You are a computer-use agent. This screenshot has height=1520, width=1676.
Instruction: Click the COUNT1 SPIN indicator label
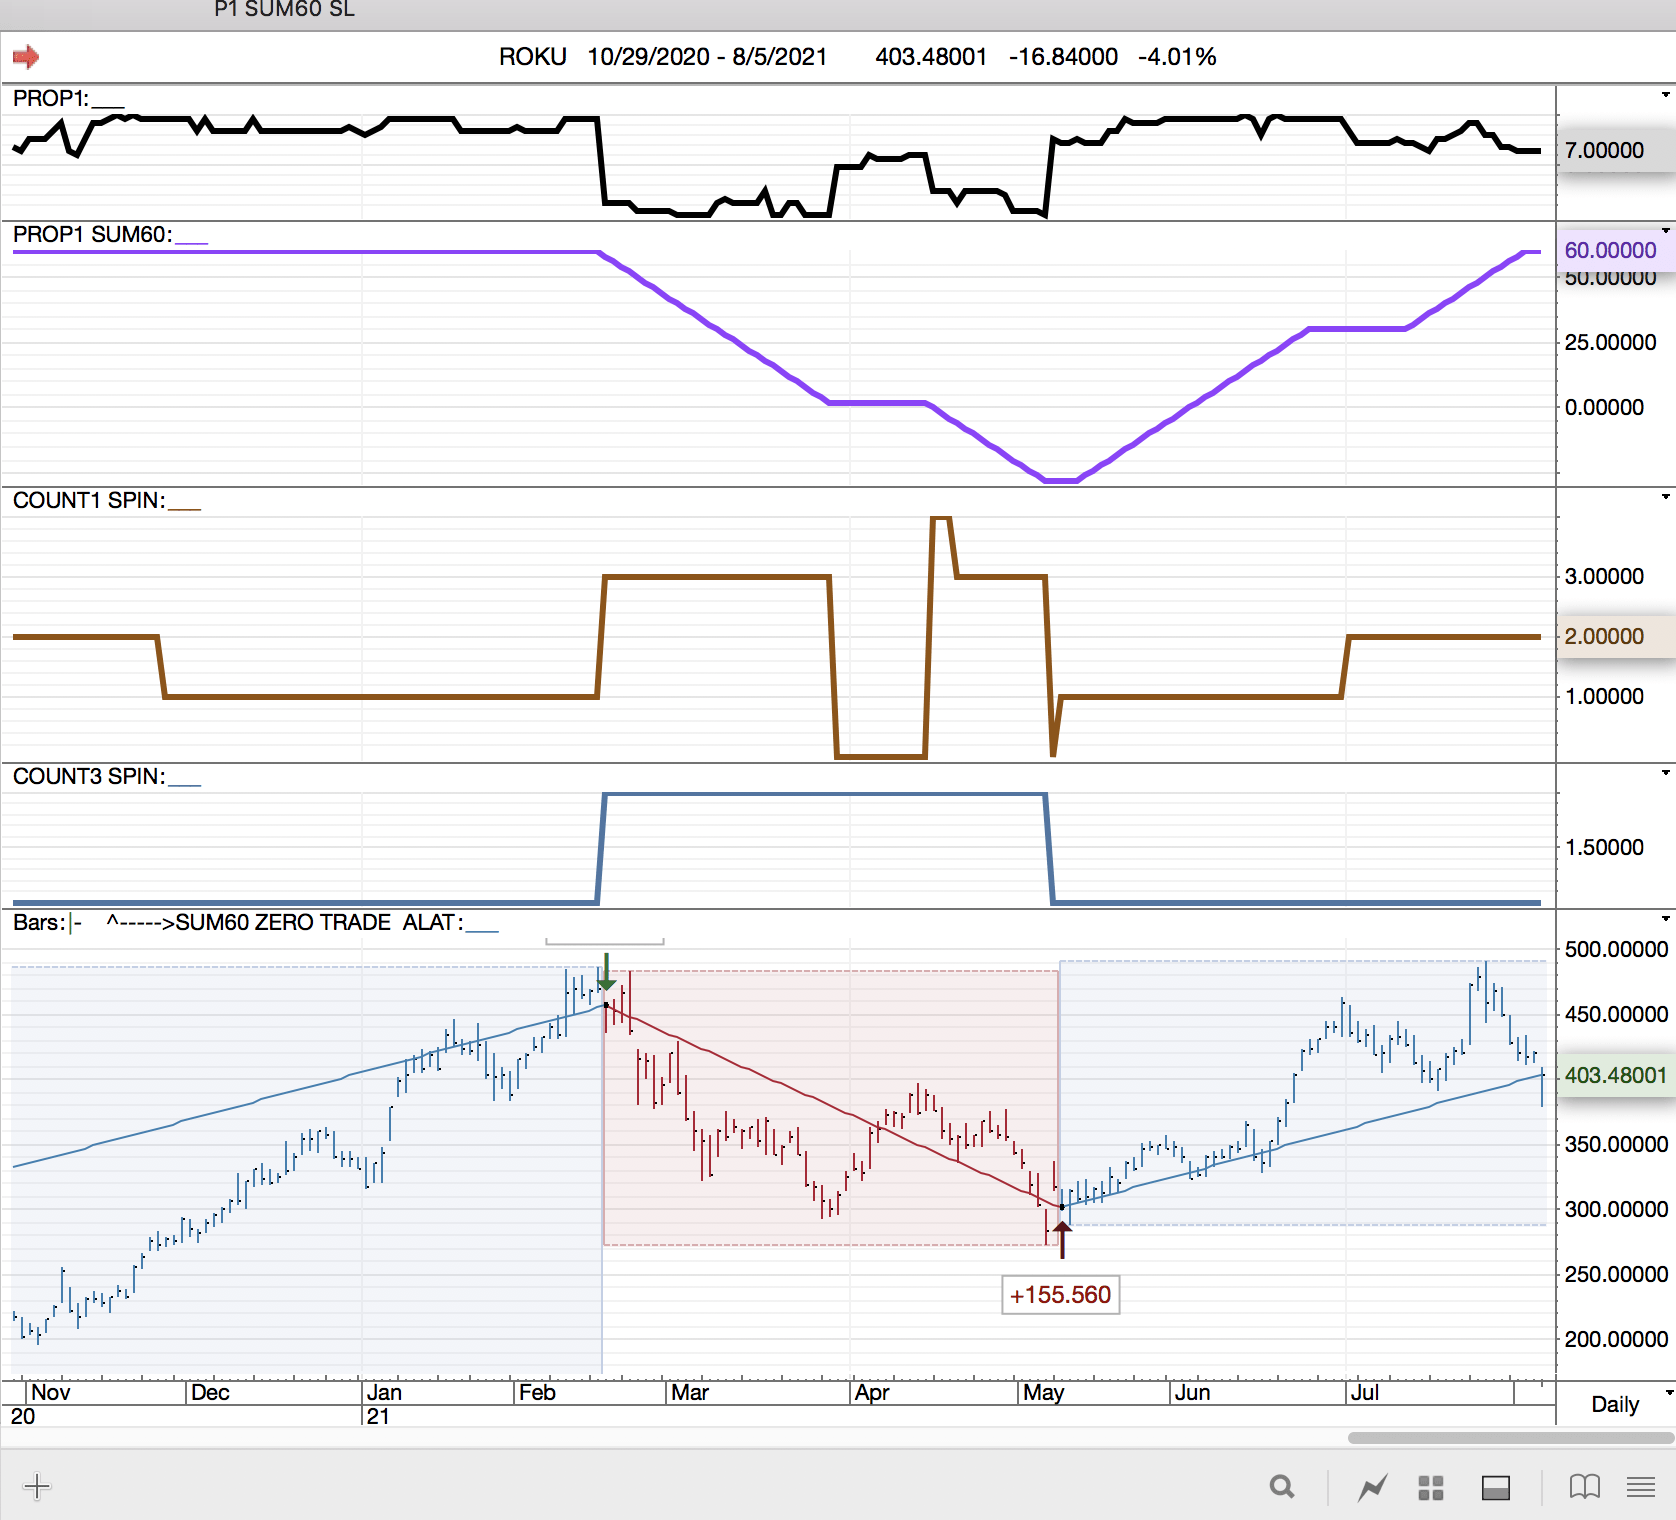click(89, 500)
